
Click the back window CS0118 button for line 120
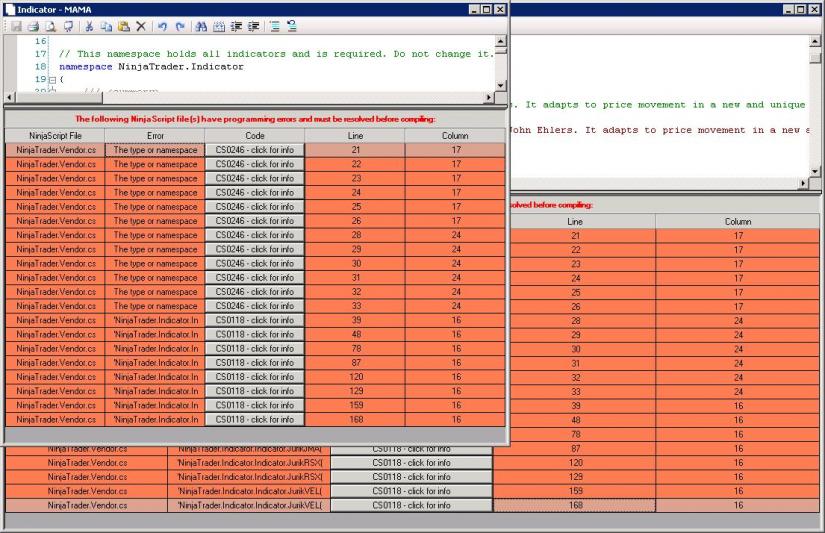click(x=411, y=463)
